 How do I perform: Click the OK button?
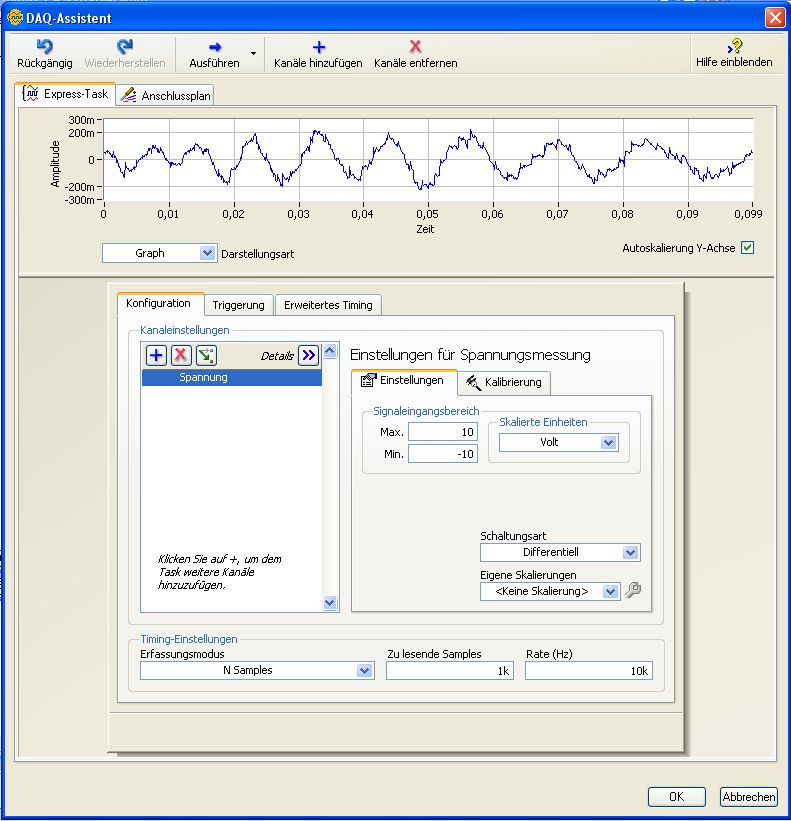[676, 797]
